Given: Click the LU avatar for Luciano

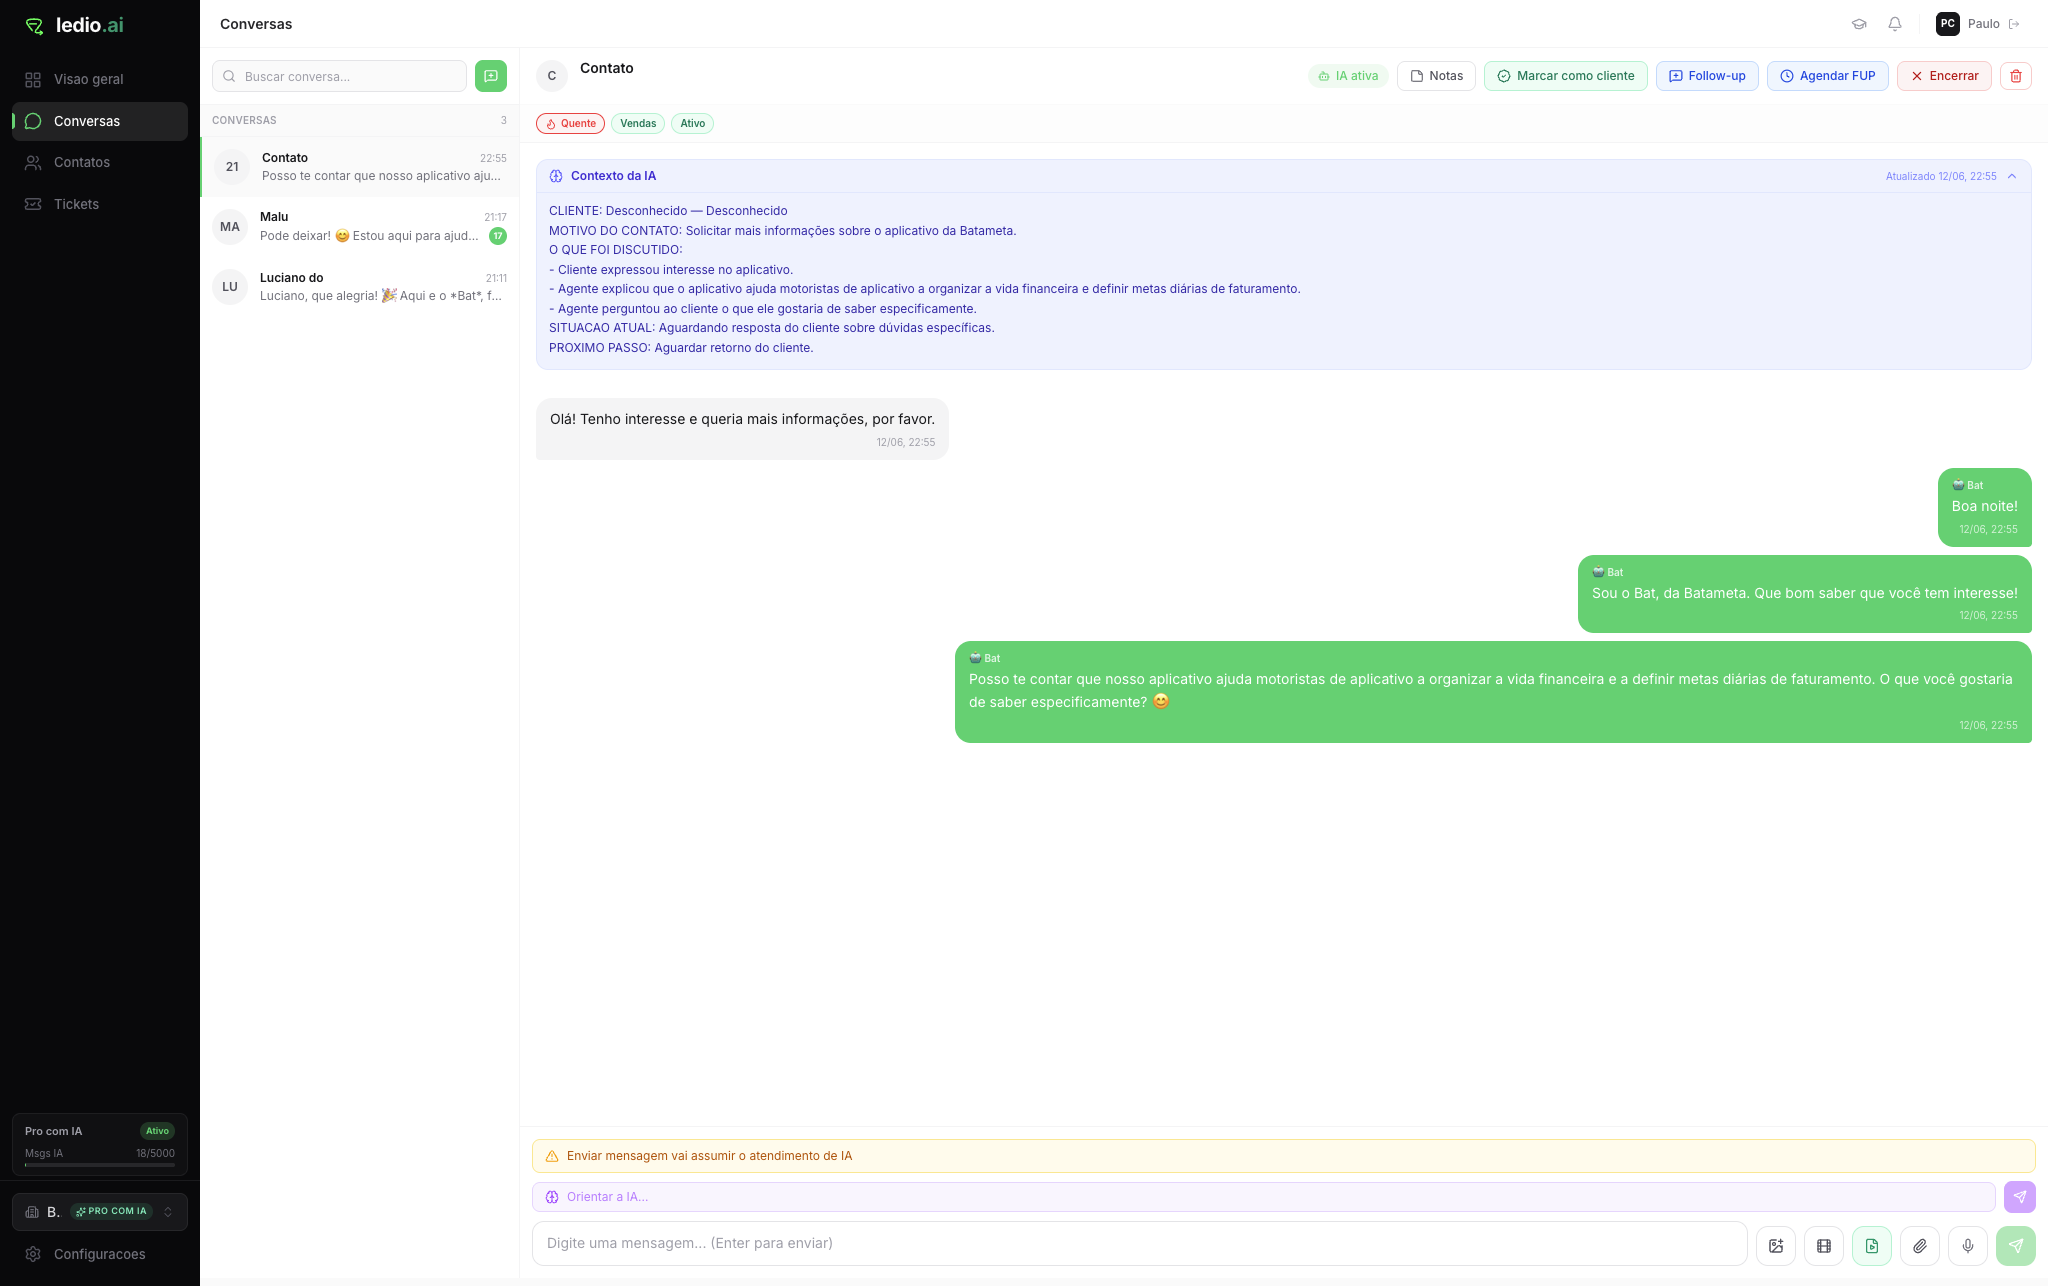Looking at the screenshot, I should point(230,287).
